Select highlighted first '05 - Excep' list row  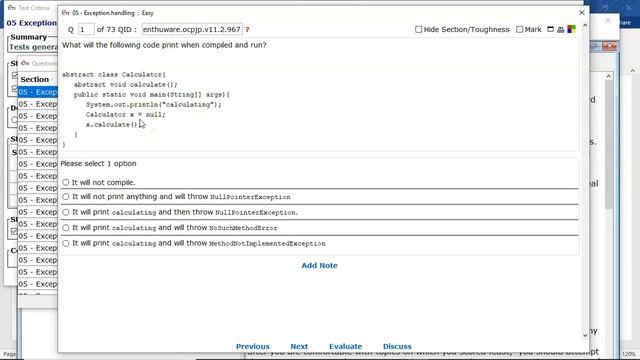click(x=38, y=92)
